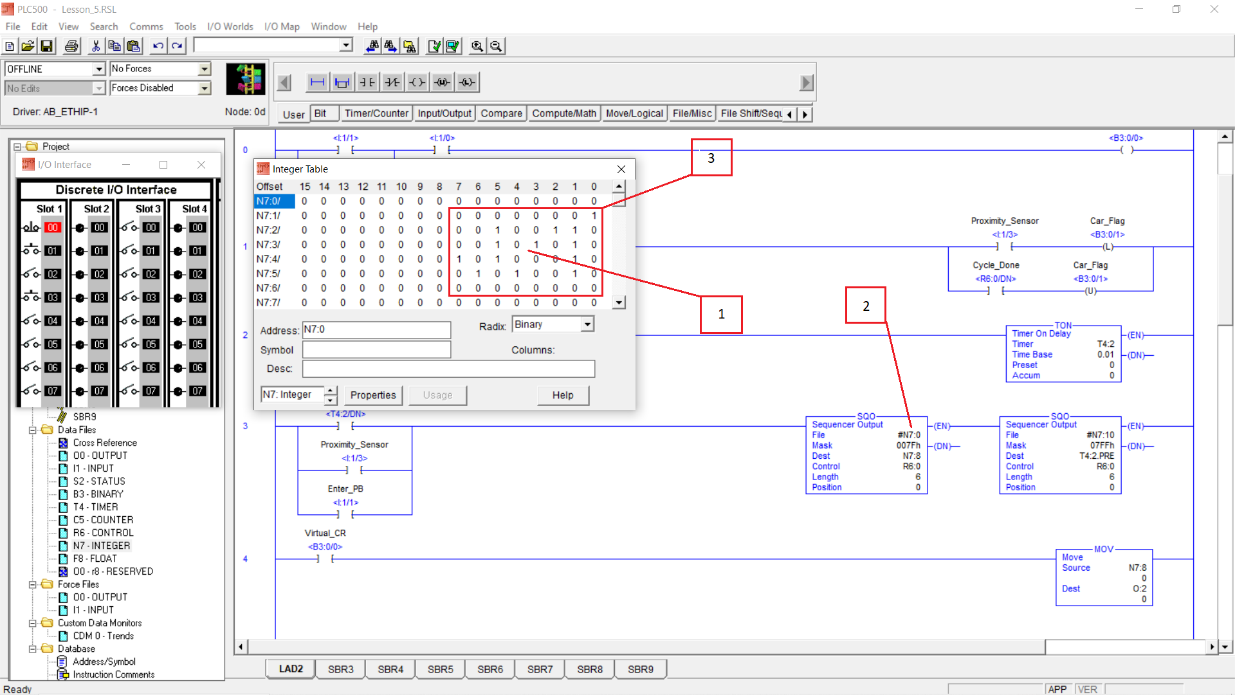Click the colorful ladder online status icon

click(x=245, y=80)
